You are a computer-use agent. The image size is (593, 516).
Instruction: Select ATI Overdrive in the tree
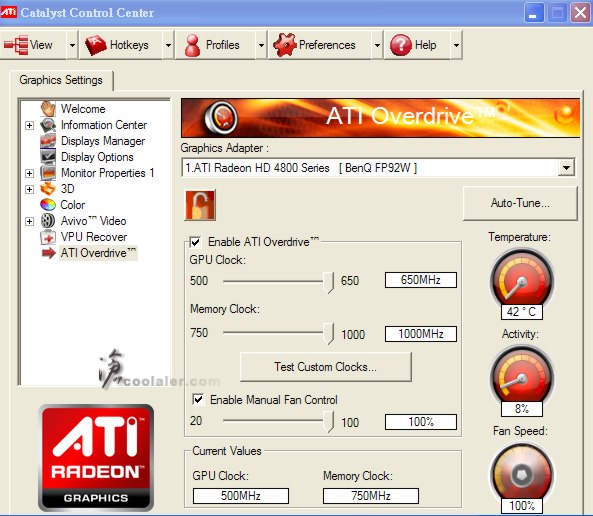98,253
